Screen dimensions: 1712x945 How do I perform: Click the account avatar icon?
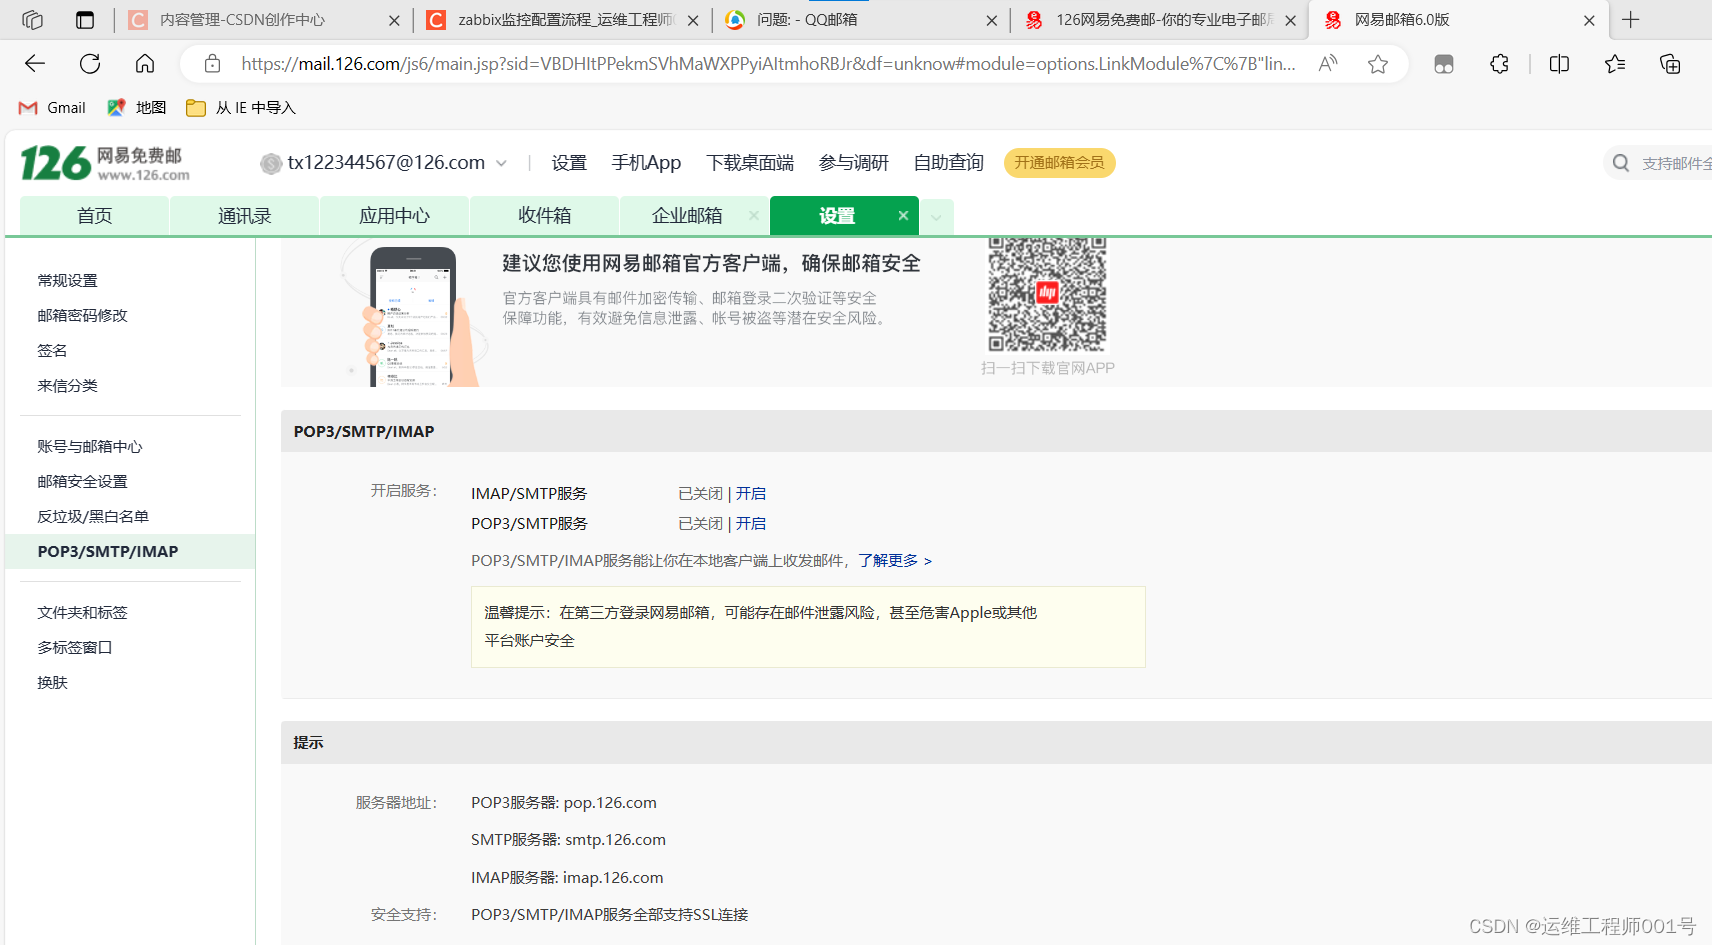271,163
